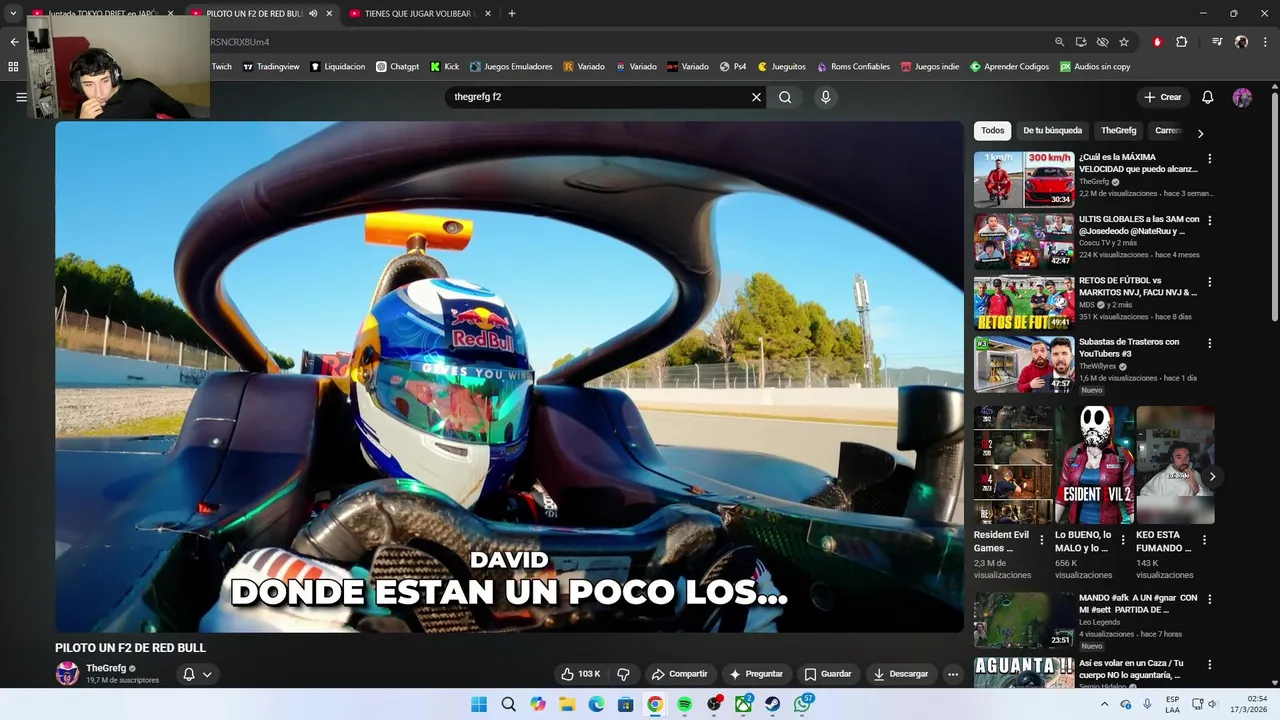The image size is (1280, 720).
Task: Switch to TIENES QUE JUGAR VOLIBEAR tab
Action: pyautogui.click(x=420, y=13)
